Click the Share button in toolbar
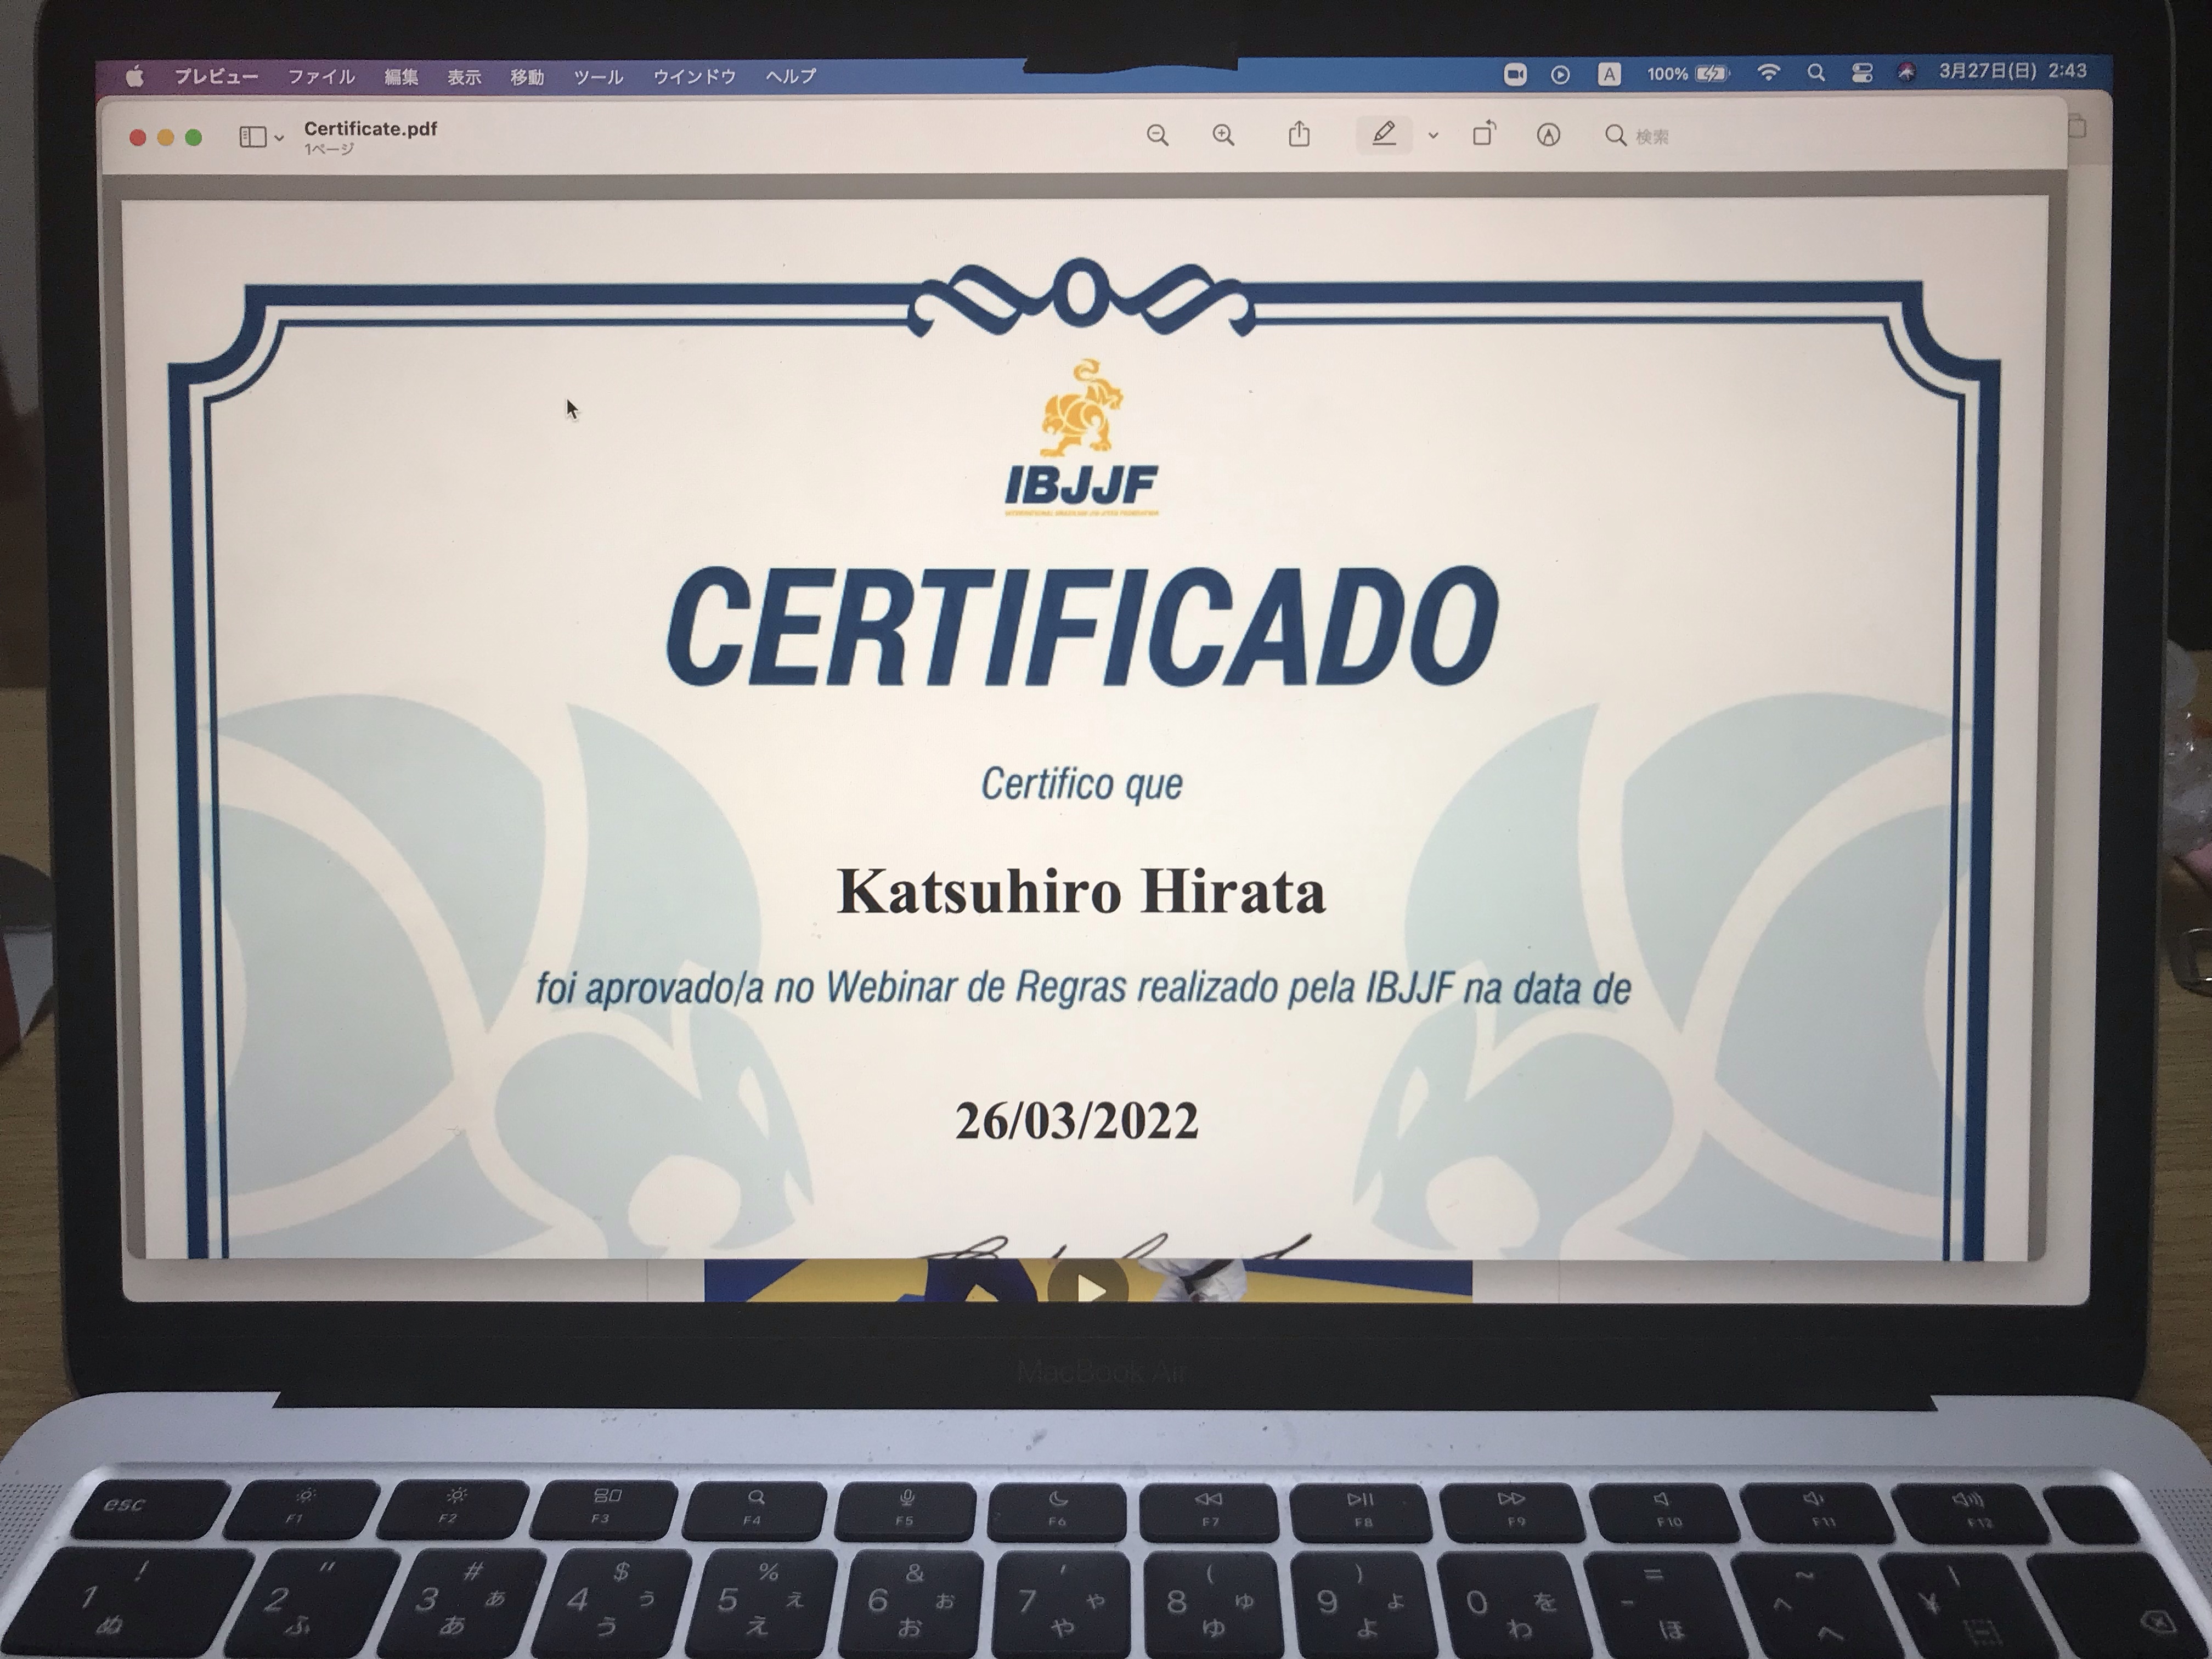This screenshot has height=1659, width=2212. tap(1299, 134)
